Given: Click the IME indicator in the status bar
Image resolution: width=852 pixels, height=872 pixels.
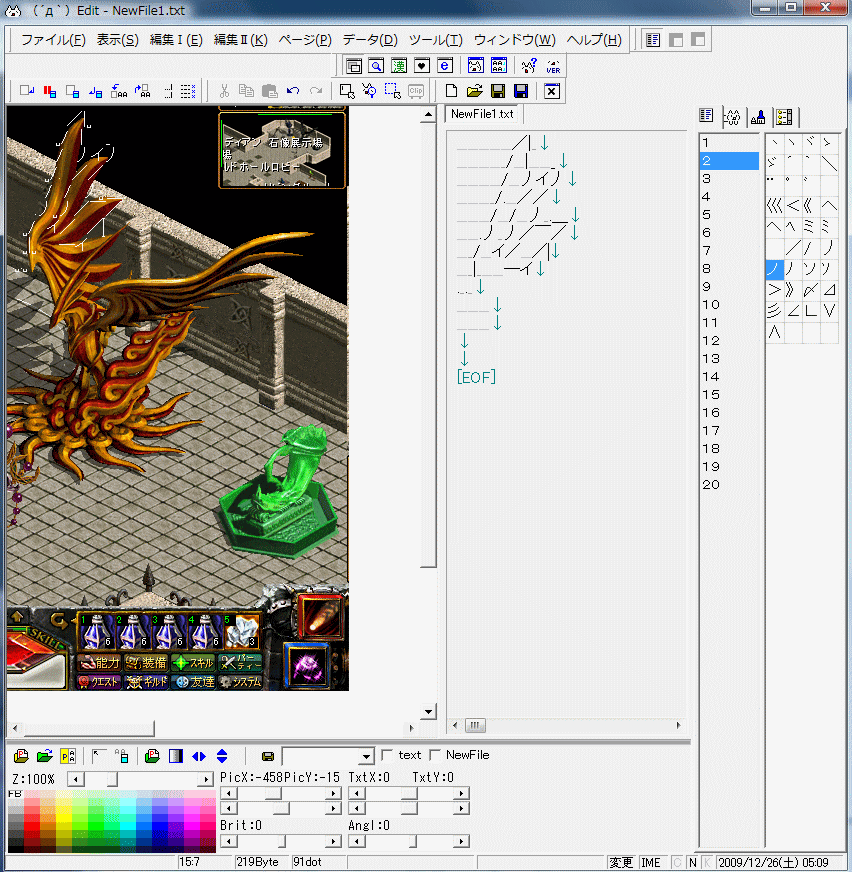Looking at the screenshot, I should (651, 863).
